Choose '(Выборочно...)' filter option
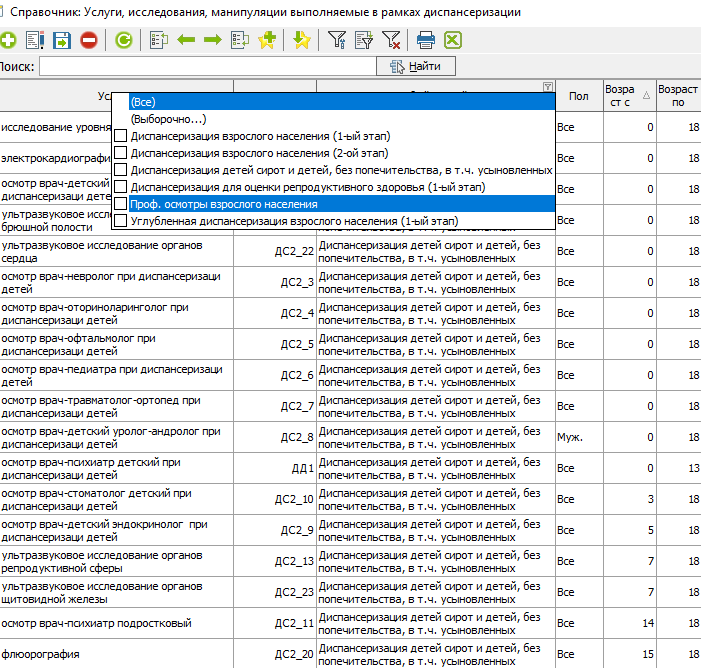This screenshot has height=668, width=701. (x=167, y=119)
